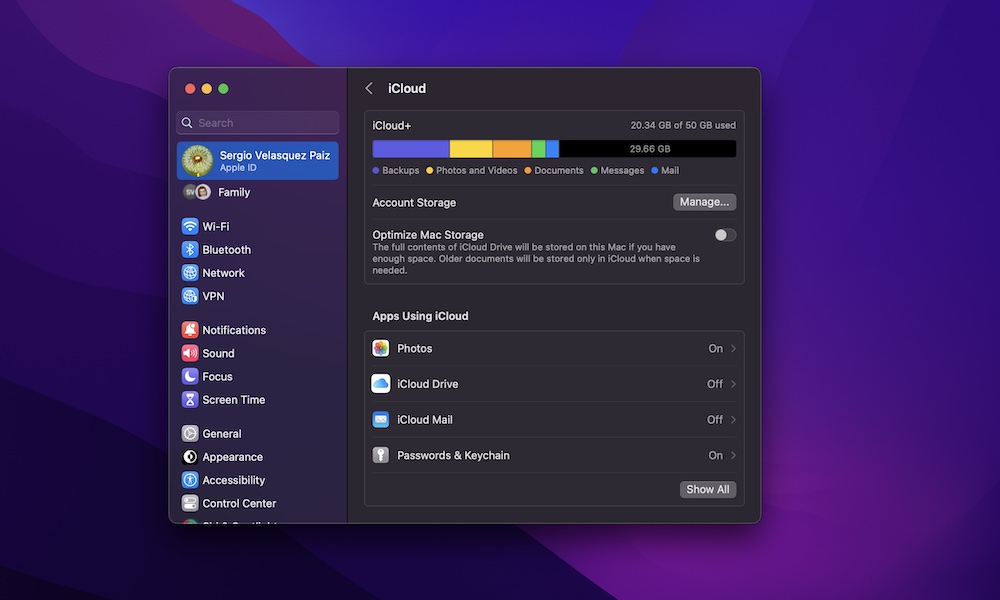The height and width of the screenshot is (600, 1000).
Task: Click the orange Documents storage segment
Action: (511, 149)
